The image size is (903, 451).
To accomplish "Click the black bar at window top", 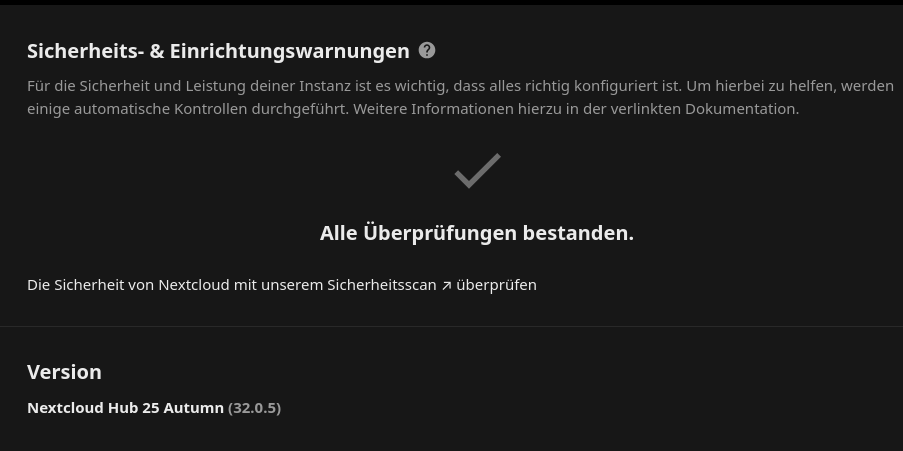I will (452, 2).
